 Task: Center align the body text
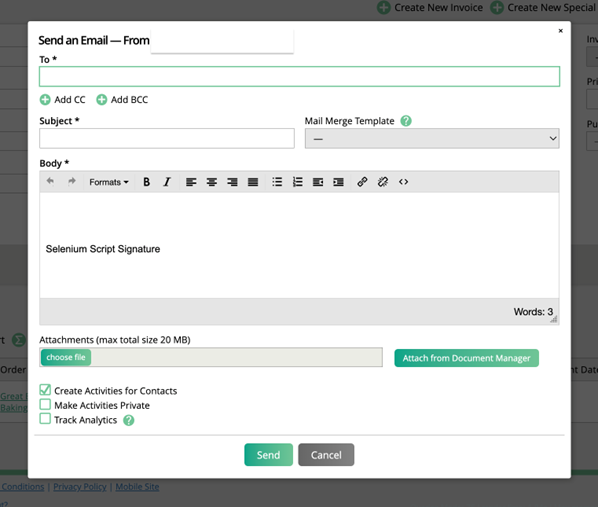tap(212, 182)
